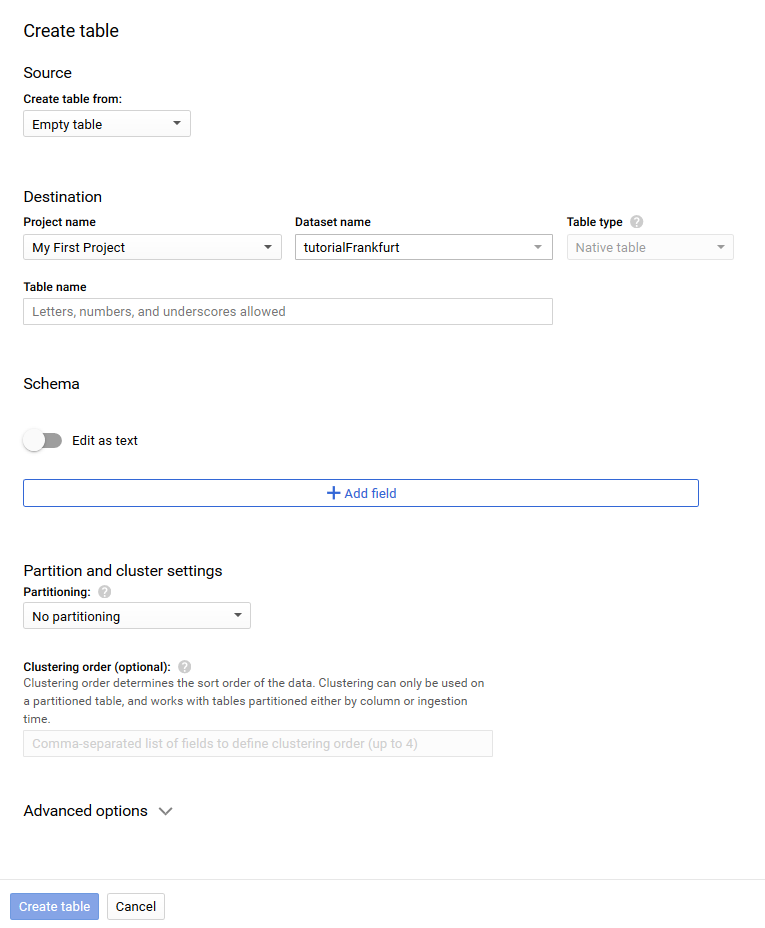765x928 pixels.
Task: Open the No partitioning dropdown
Action: [x=137, y=616]
